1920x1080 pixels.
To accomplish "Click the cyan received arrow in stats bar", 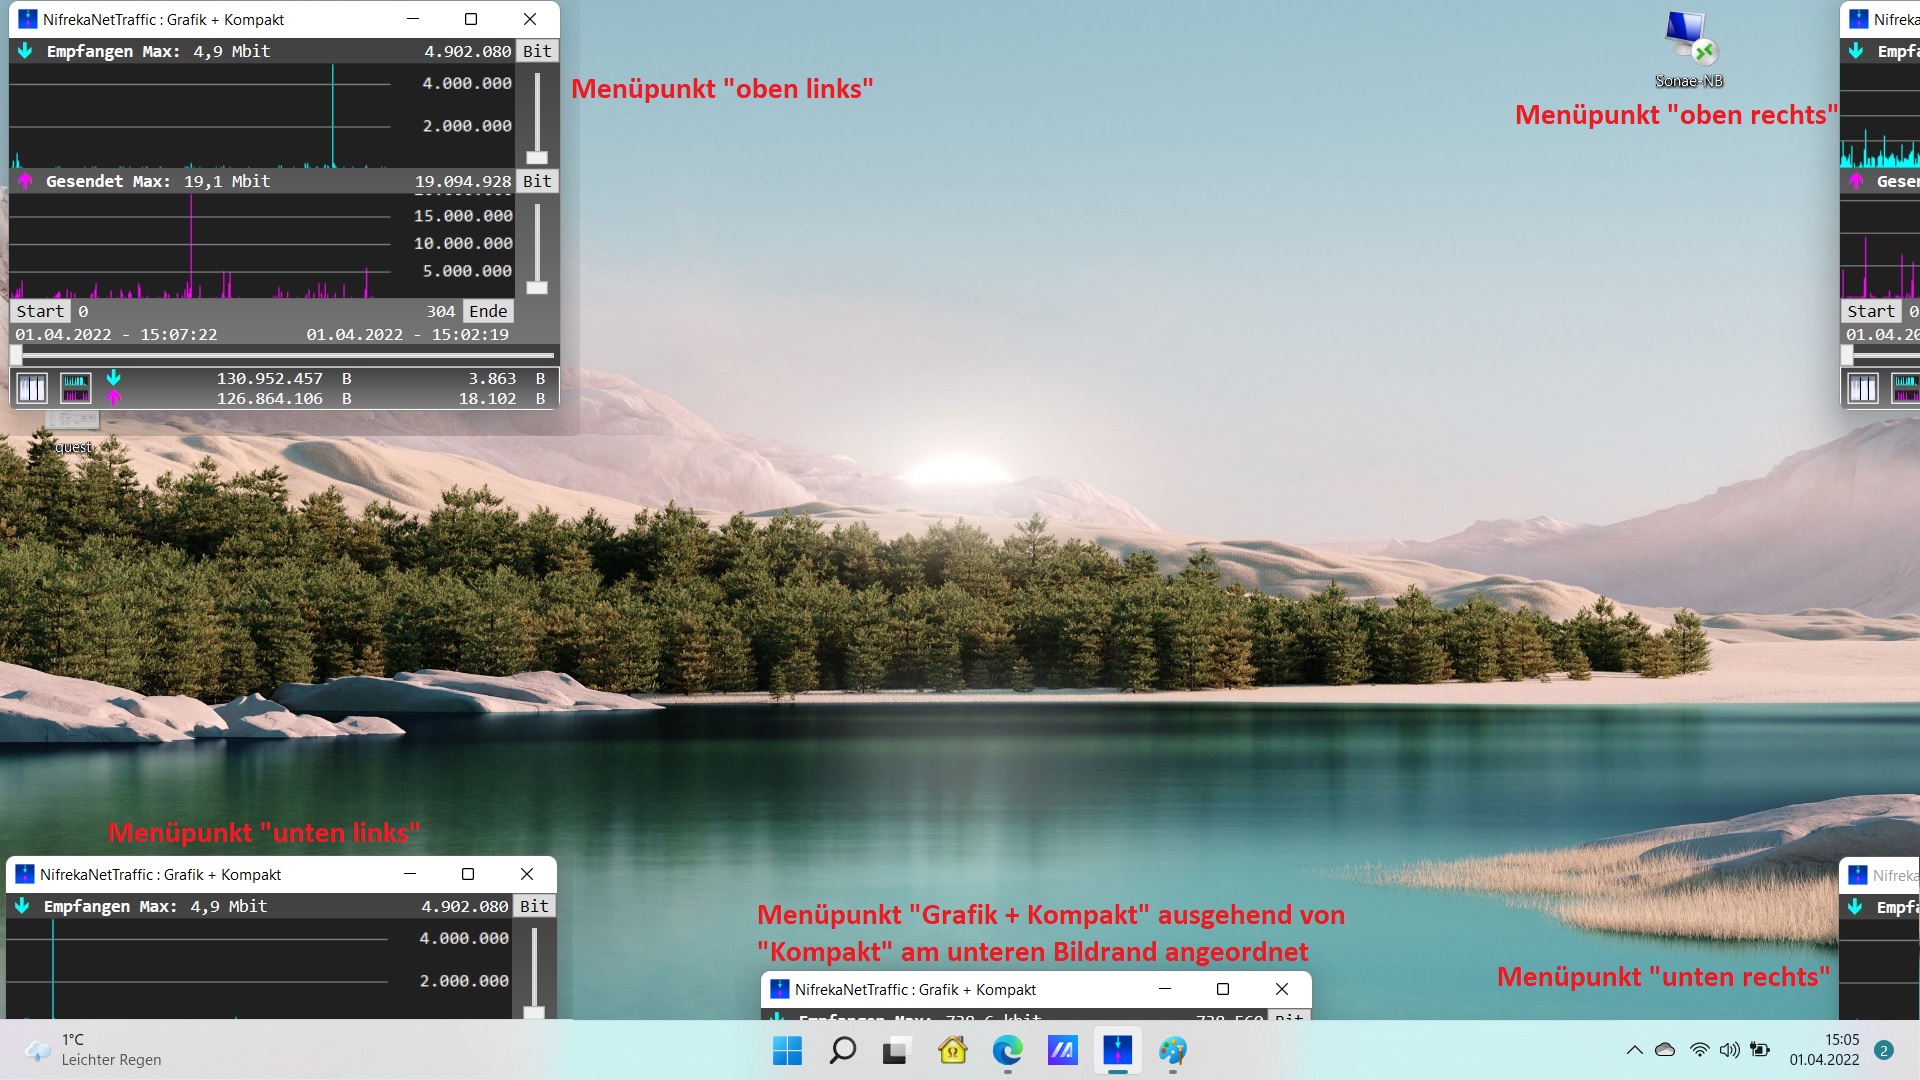I will click(x=114, y=378).
